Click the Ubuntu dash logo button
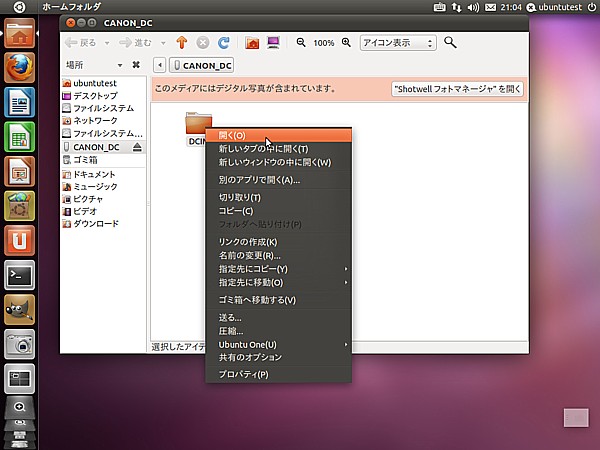This screenshot has height=450, width=600. [x=19, y=7]
